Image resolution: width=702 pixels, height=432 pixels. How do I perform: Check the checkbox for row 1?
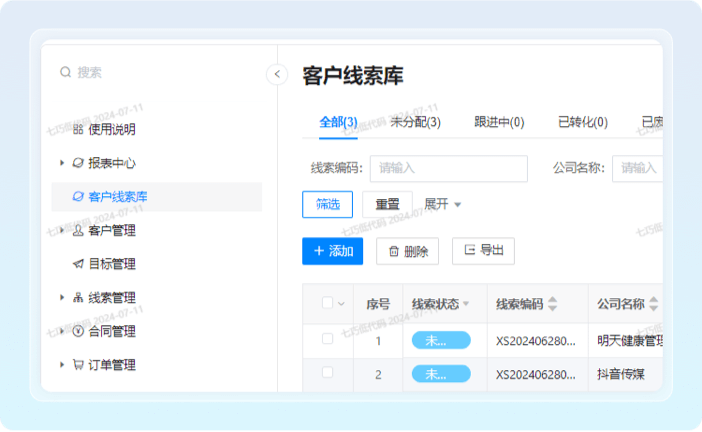(327, 340)
